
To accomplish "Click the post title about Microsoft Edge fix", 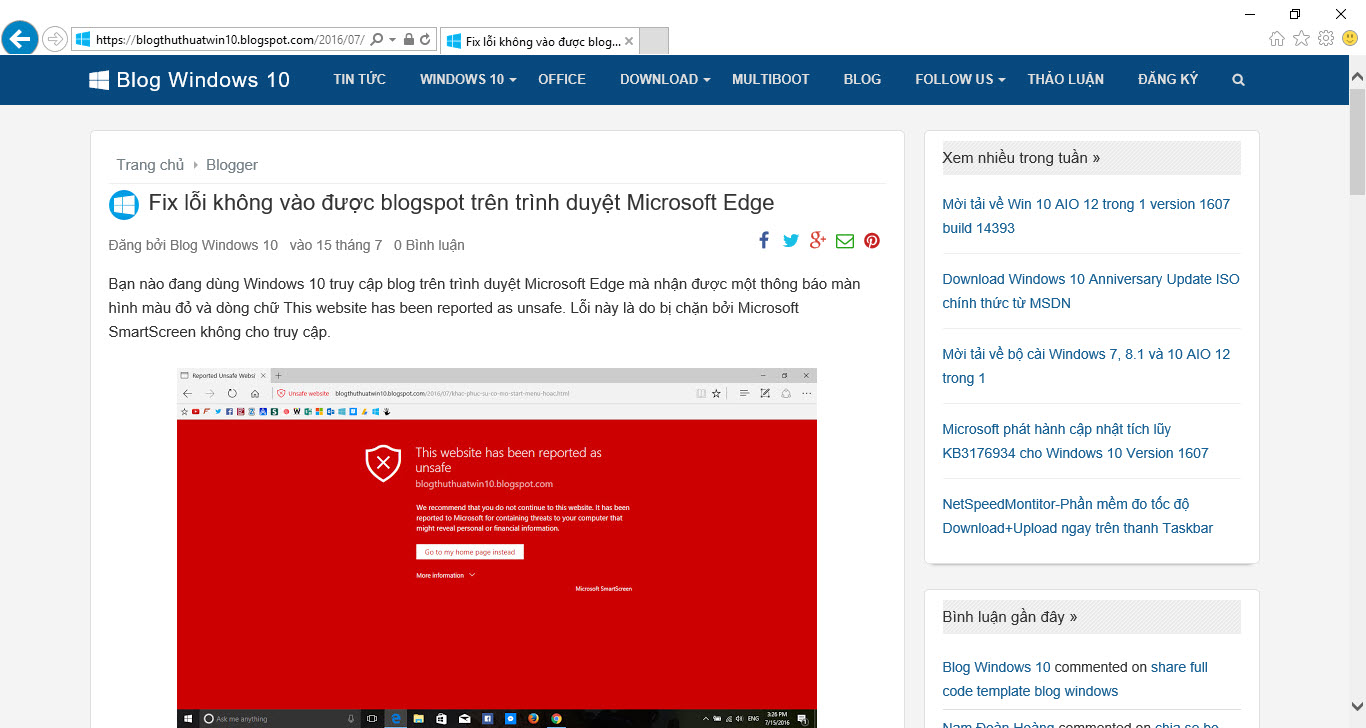I will pos(461,203).
